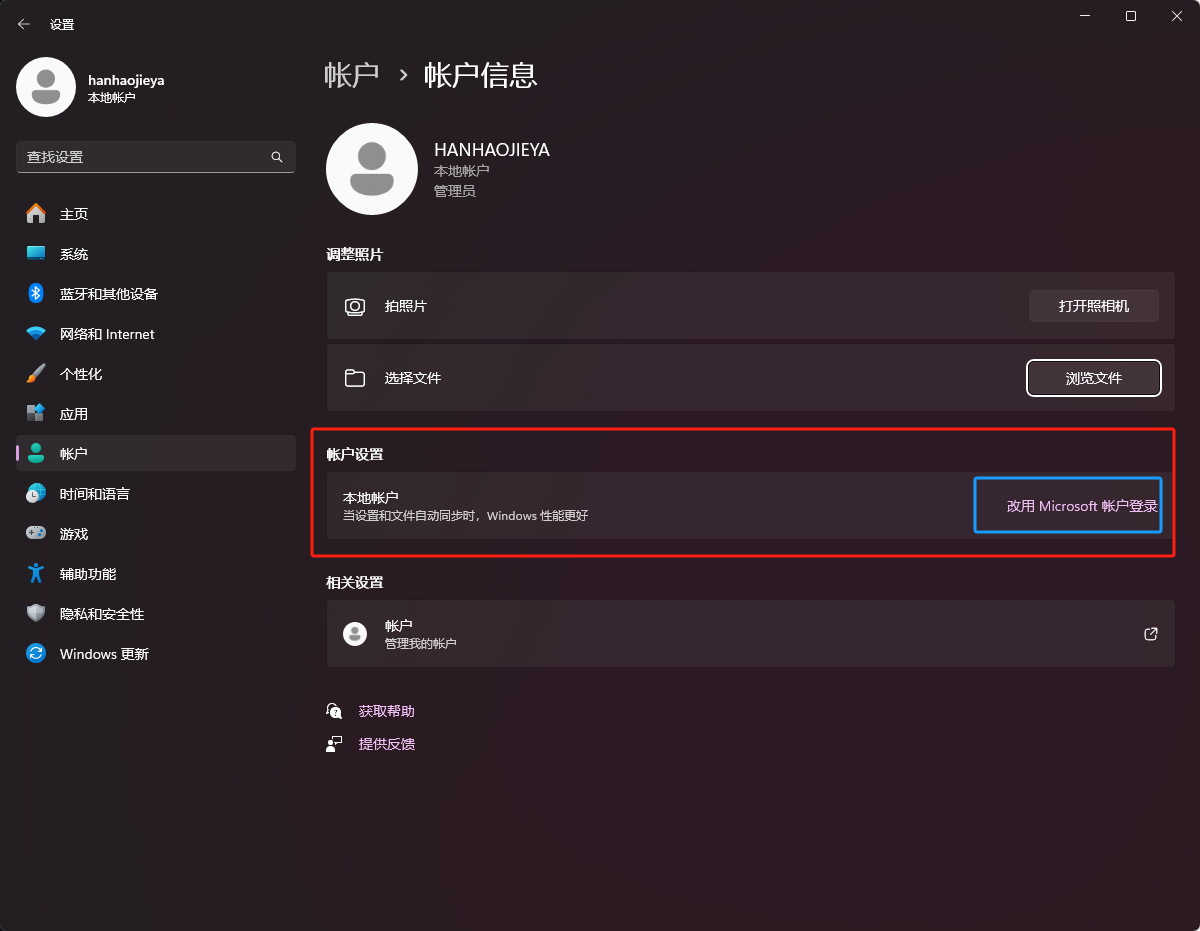Open the 获取帮助 link
This screenshot has height=931, width=1200.
click(387, 711)
